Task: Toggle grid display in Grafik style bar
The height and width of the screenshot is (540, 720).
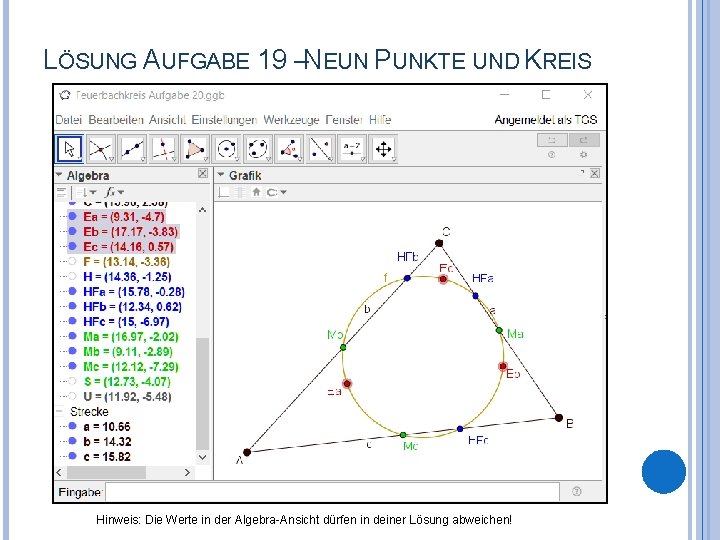Action: (239, 192)
